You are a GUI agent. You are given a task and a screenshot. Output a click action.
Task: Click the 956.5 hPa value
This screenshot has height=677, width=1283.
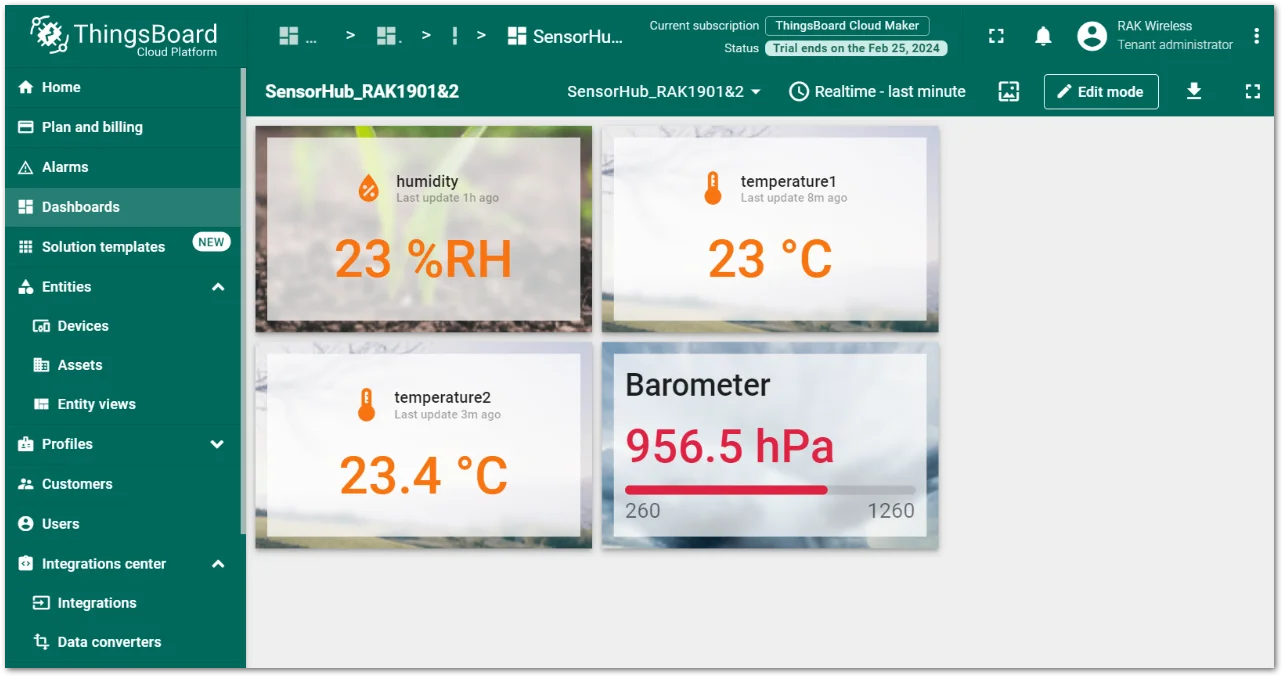click(729, 446)
